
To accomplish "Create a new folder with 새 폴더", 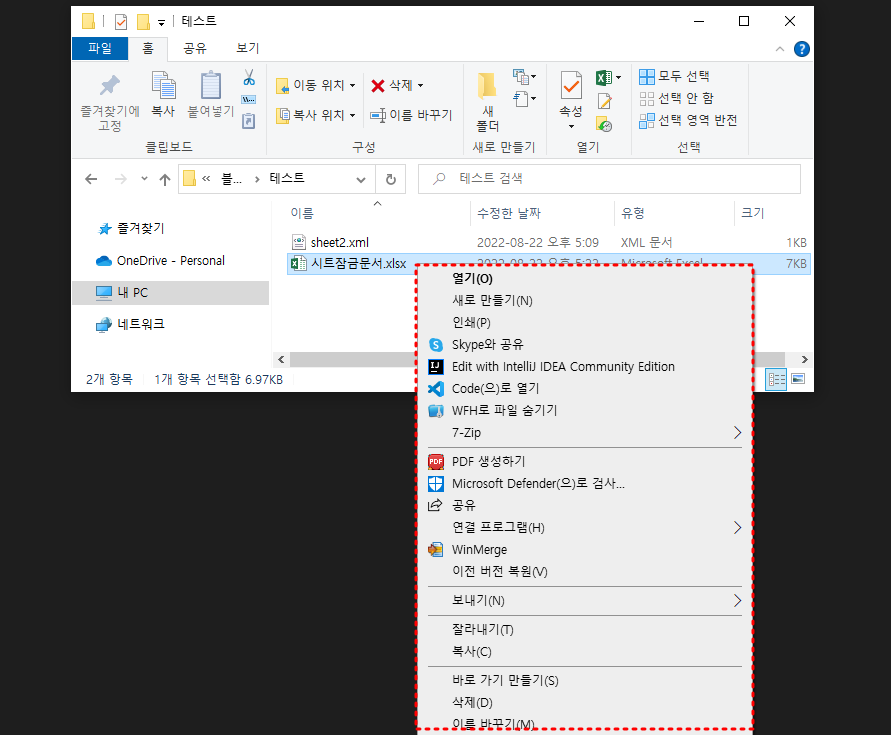I will coord(487,102).
